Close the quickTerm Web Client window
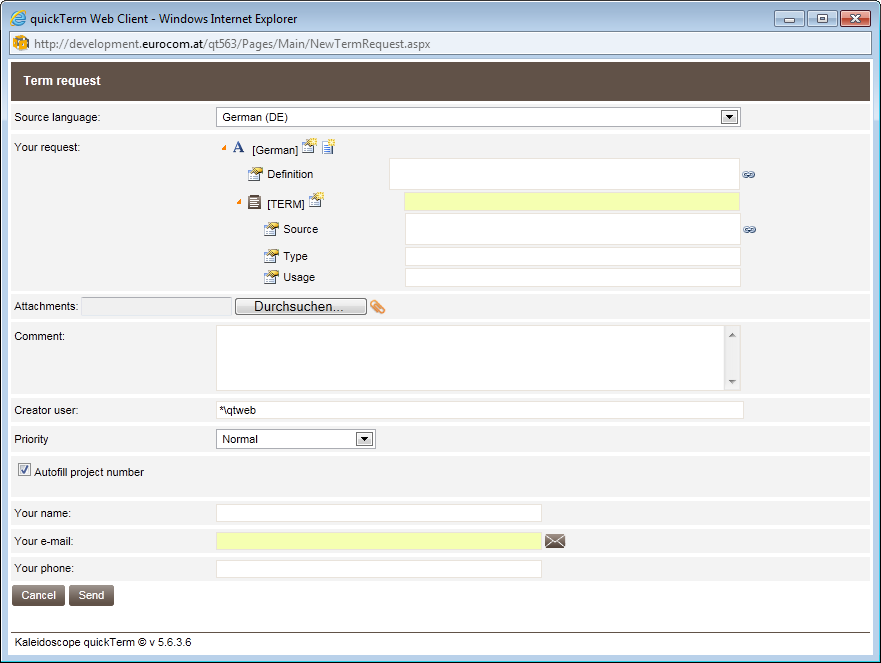The image size is (881, 663). click(855, 19)
